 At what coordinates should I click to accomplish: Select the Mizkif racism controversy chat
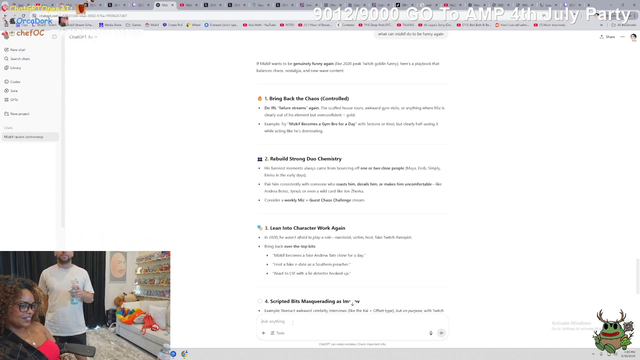click(x=30, y=137)
